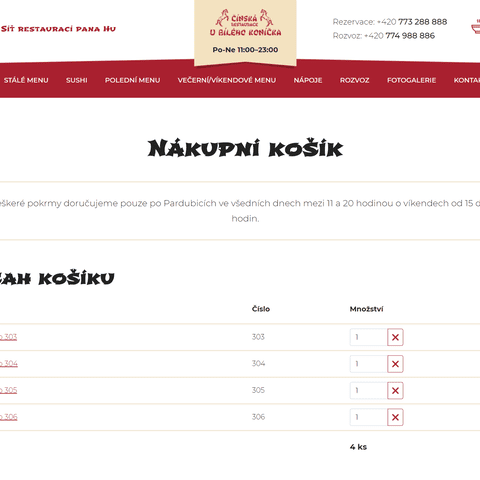Remove item 303 with its red X
The width and height of the screenshot is (480, 480).
(x=395, y=337)
